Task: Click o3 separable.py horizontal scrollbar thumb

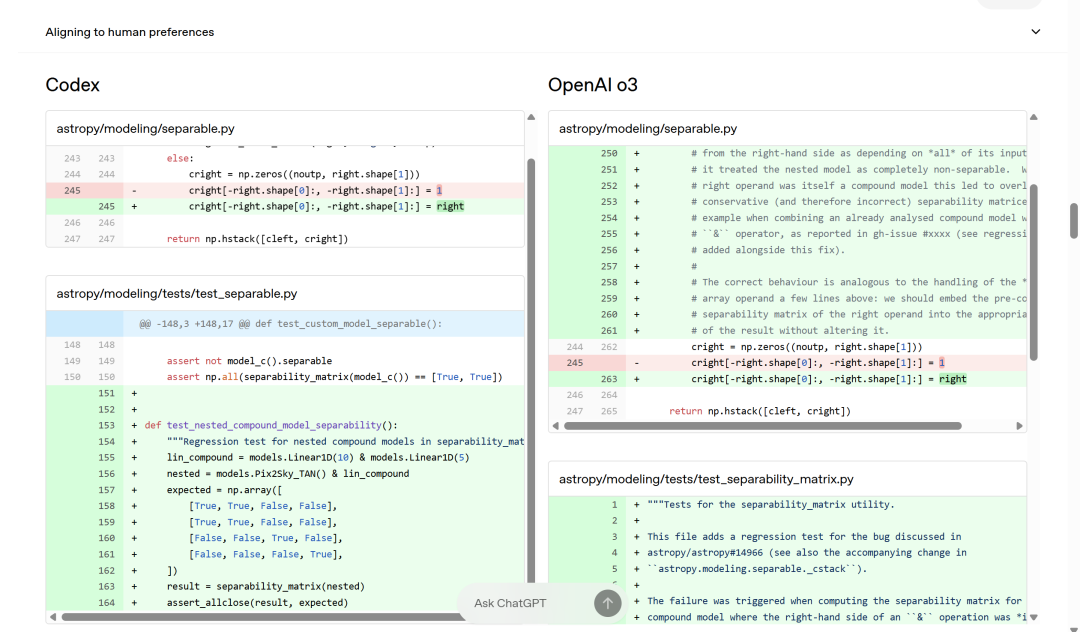Action: pos(762,425)
